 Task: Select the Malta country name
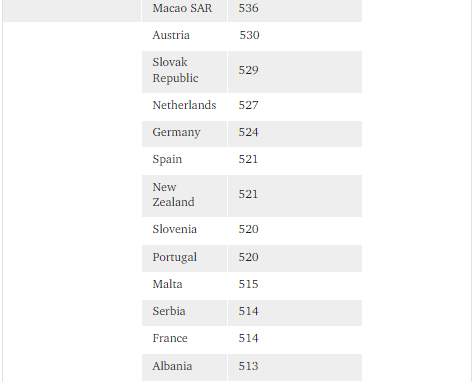coord(167,284)
